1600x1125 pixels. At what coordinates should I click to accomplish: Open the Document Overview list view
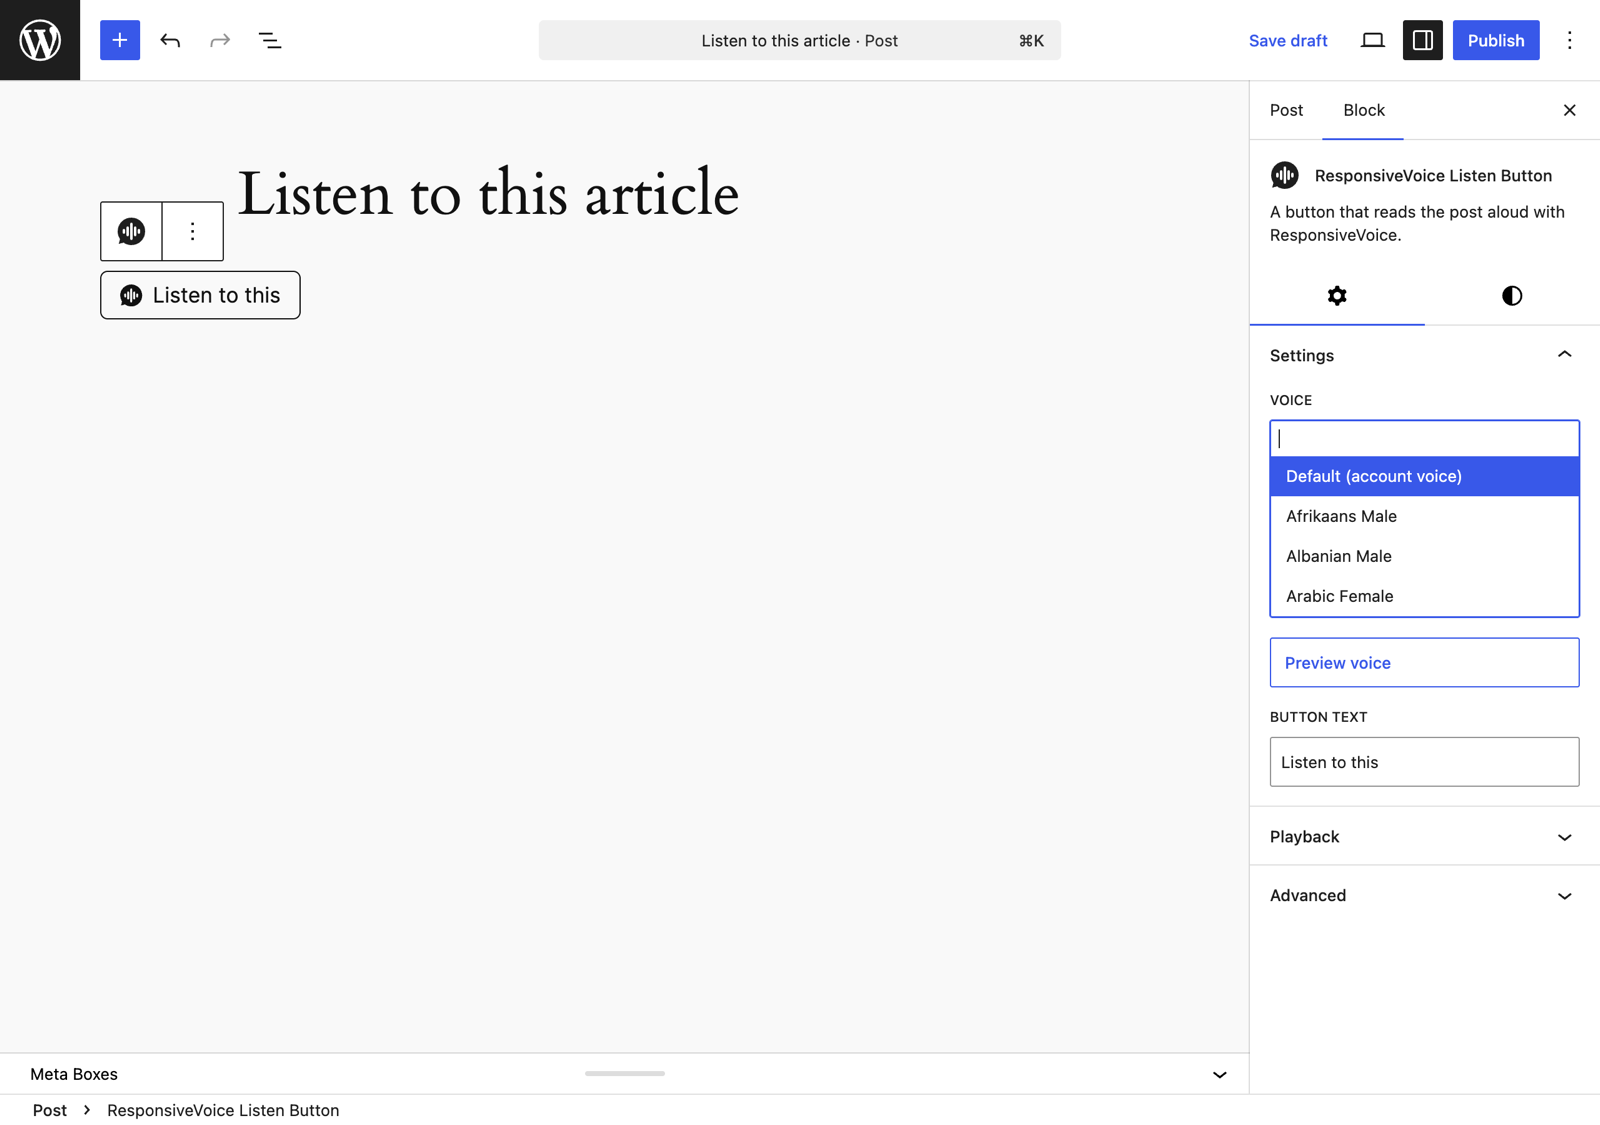coord(270,40)
